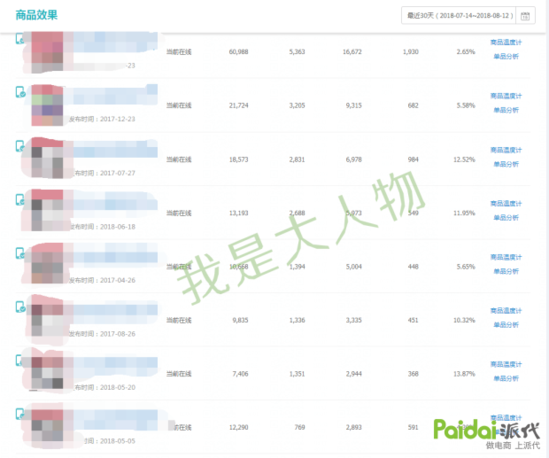Viewport: 549px width, 458px height.
Task: Select the 2.65% conversion value
Action: [x=466, y=52]
